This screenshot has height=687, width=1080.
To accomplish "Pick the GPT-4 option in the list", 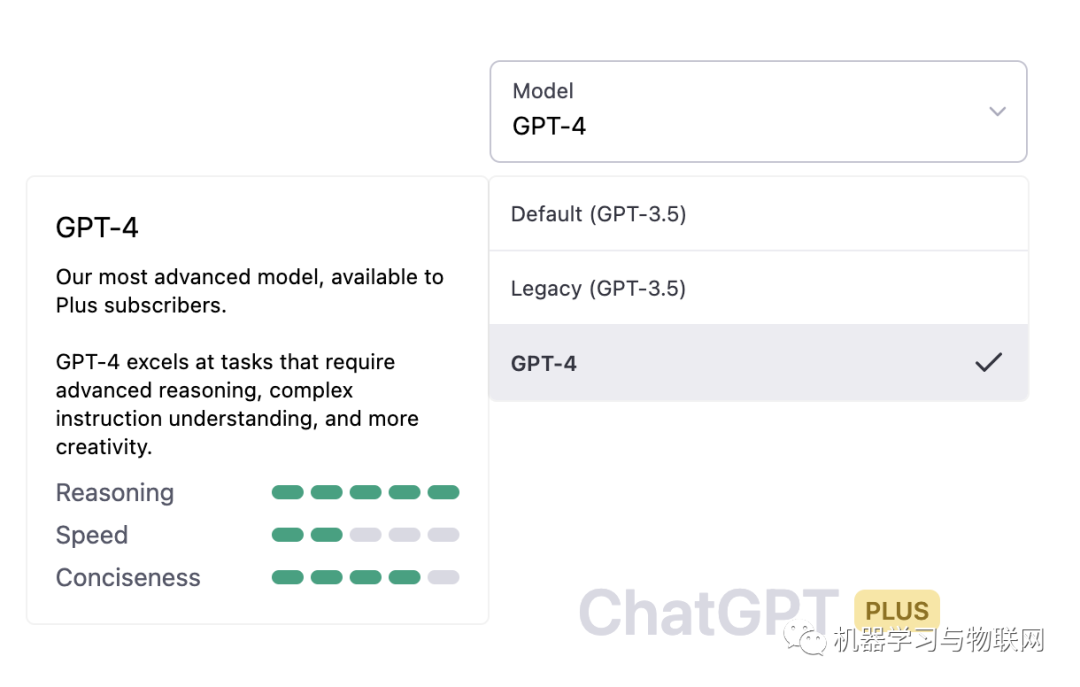I will [x=544, y=363].
